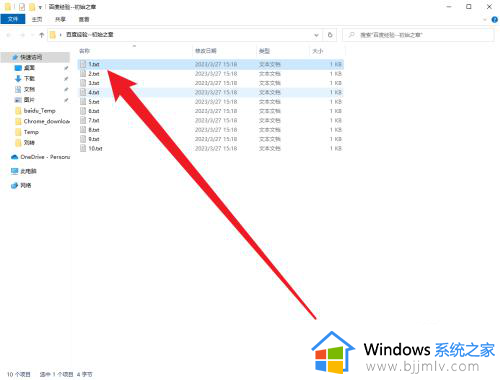Switch to the 主页 ribbon tab
This screenshot has width=500, height=380.
coord(37,19)
